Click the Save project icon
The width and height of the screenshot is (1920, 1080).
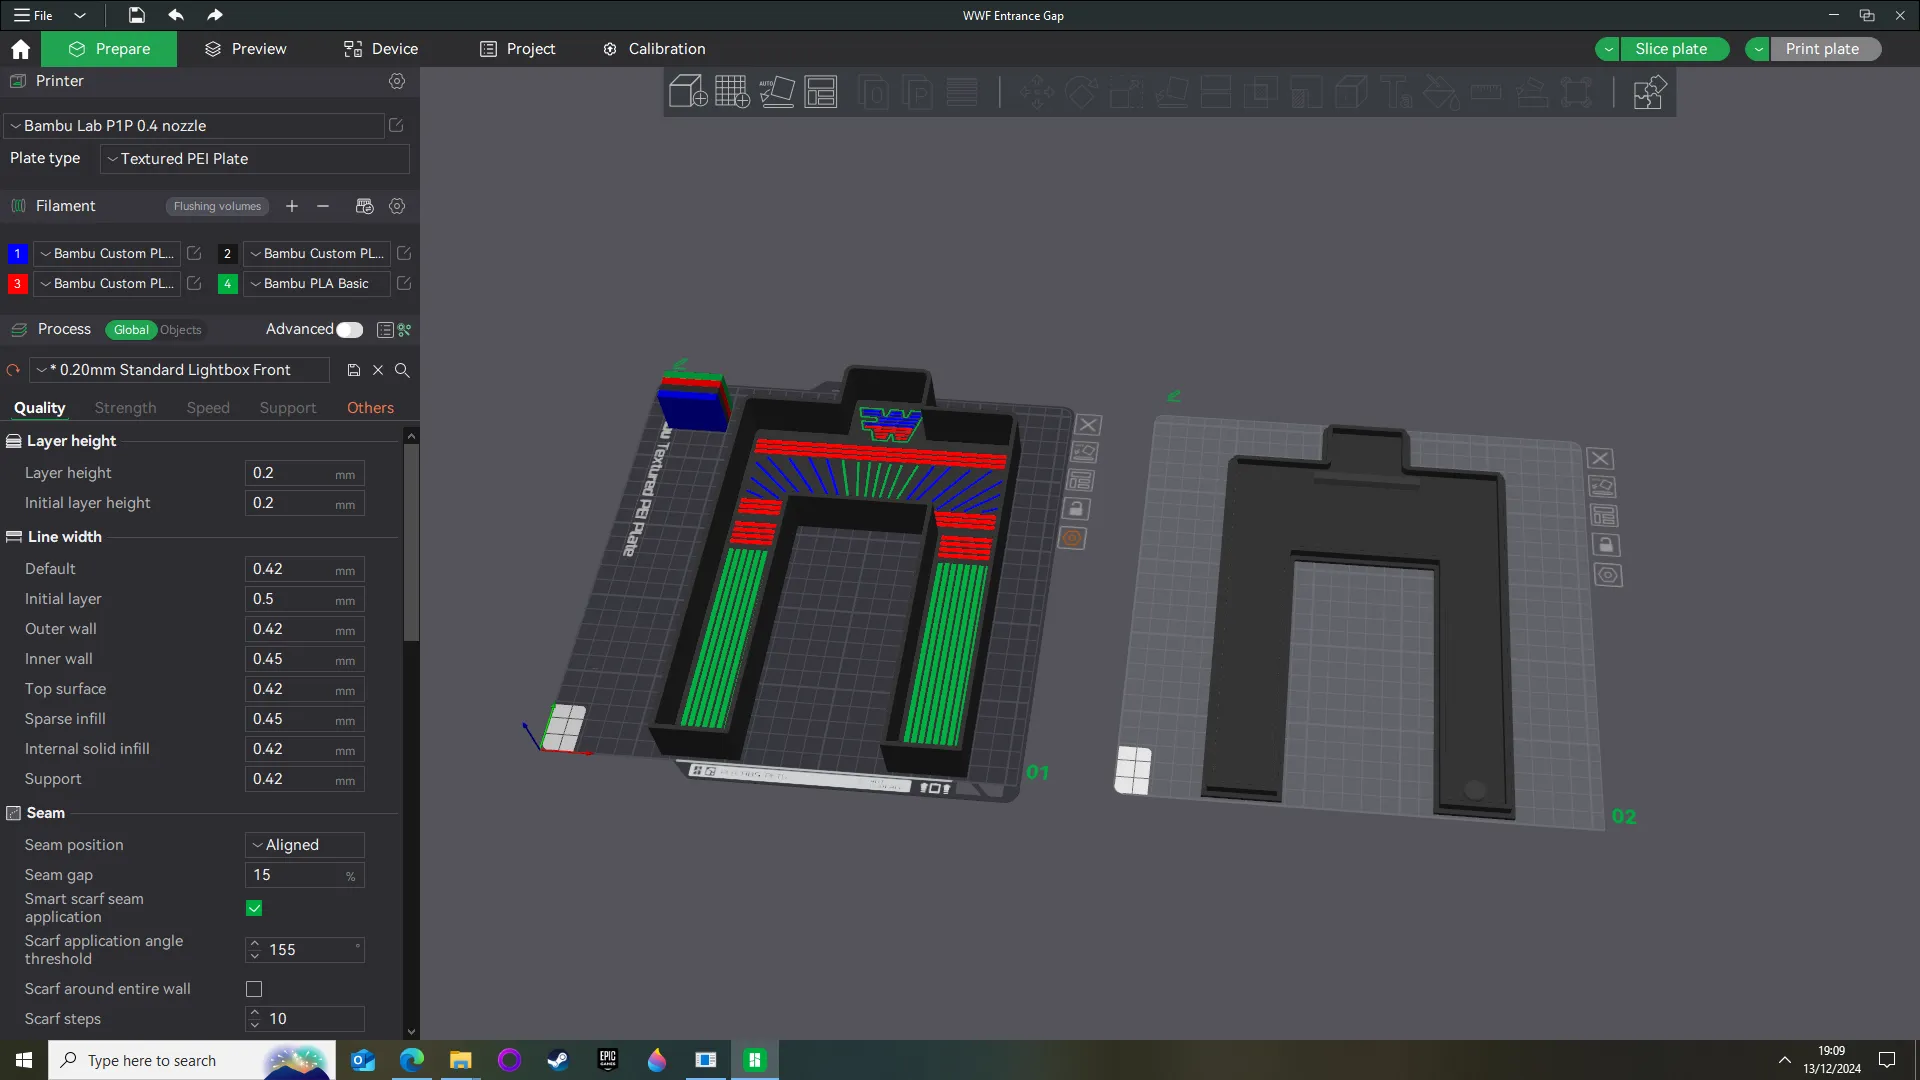tap(136, 15)
